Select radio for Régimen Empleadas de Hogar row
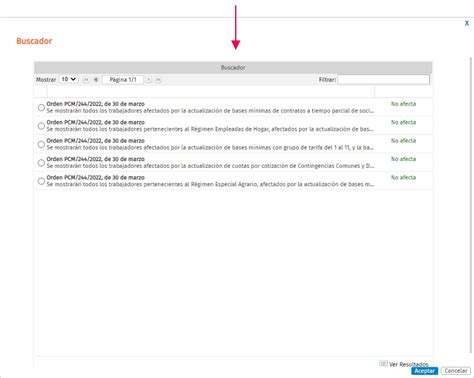 [x=41, y=126]
